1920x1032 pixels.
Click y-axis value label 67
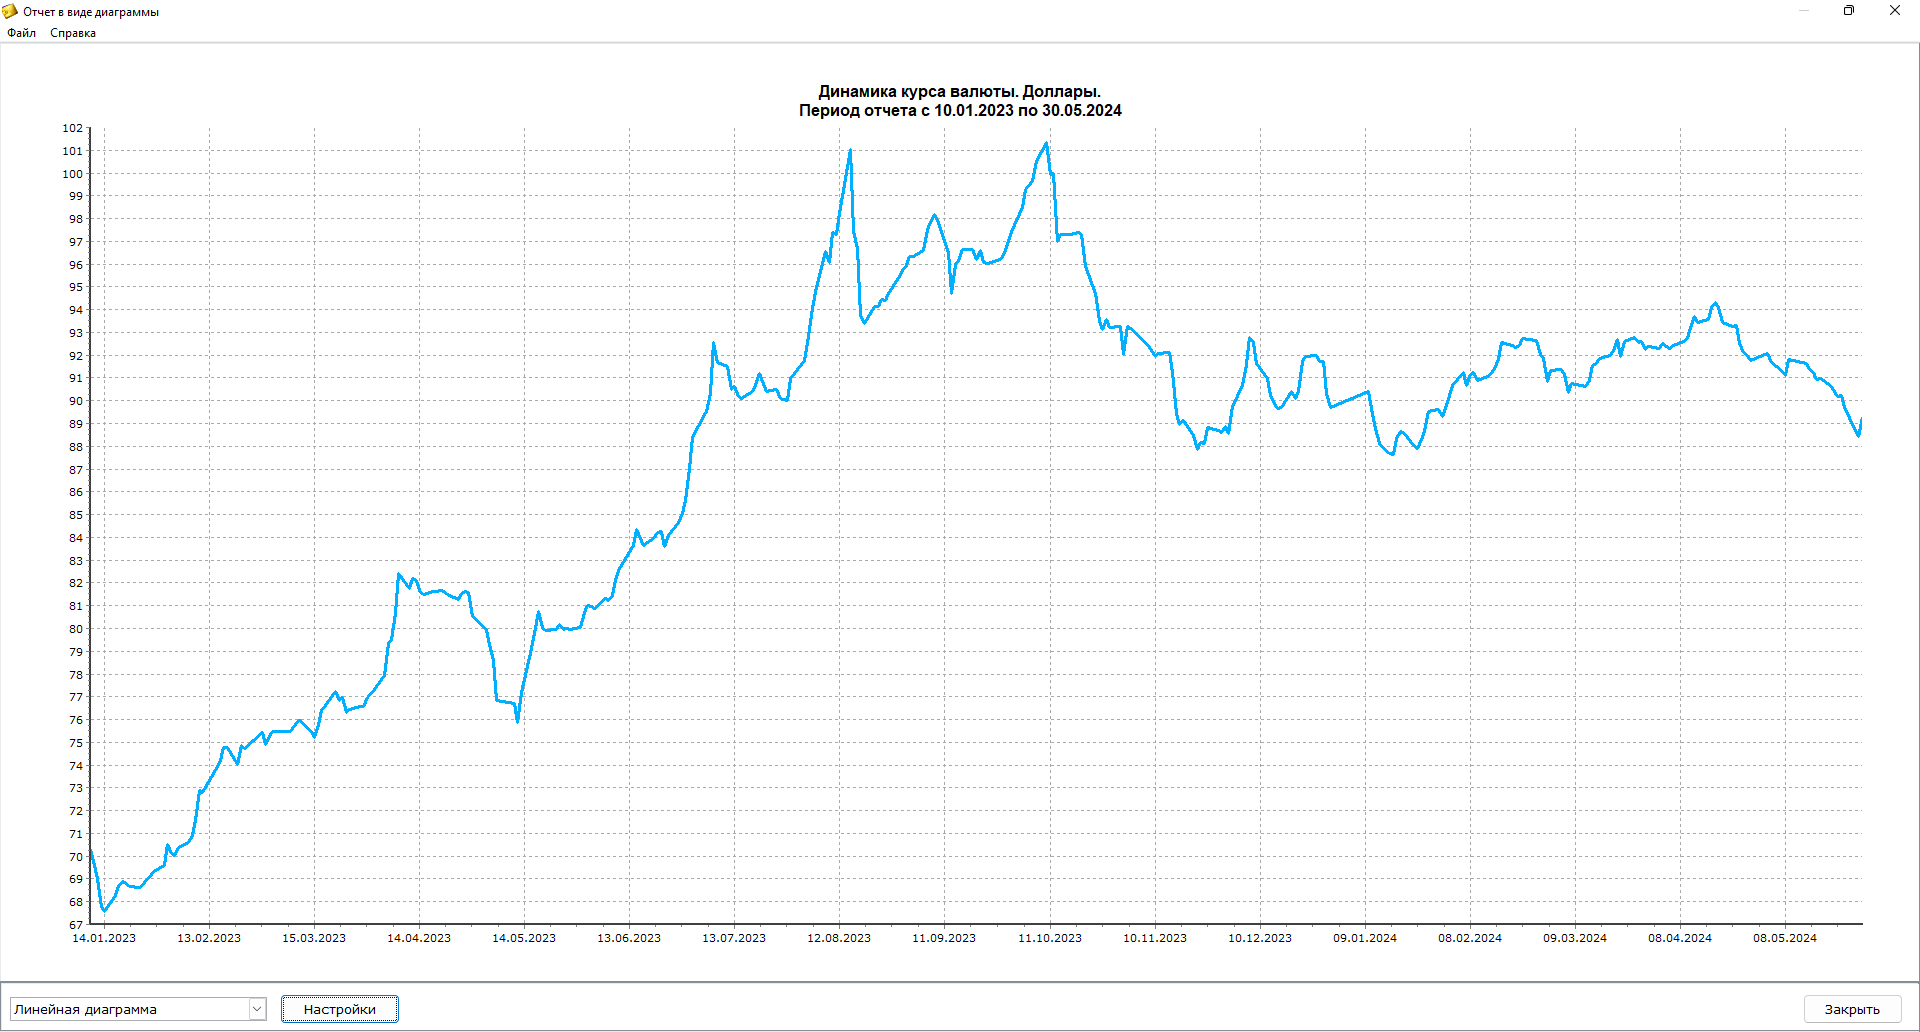point(76,925)
